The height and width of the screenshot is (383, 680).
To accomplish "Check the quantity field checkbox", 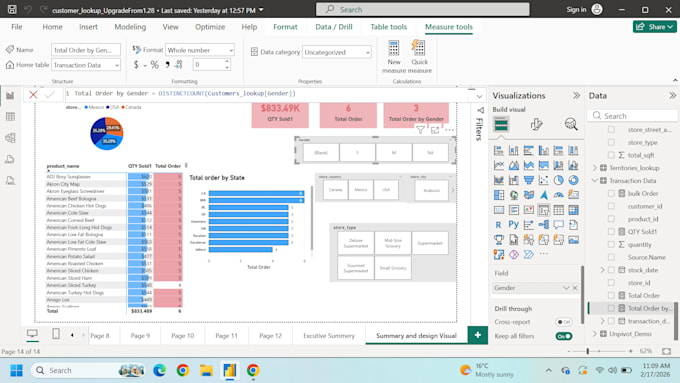I will tap(611, 245).
